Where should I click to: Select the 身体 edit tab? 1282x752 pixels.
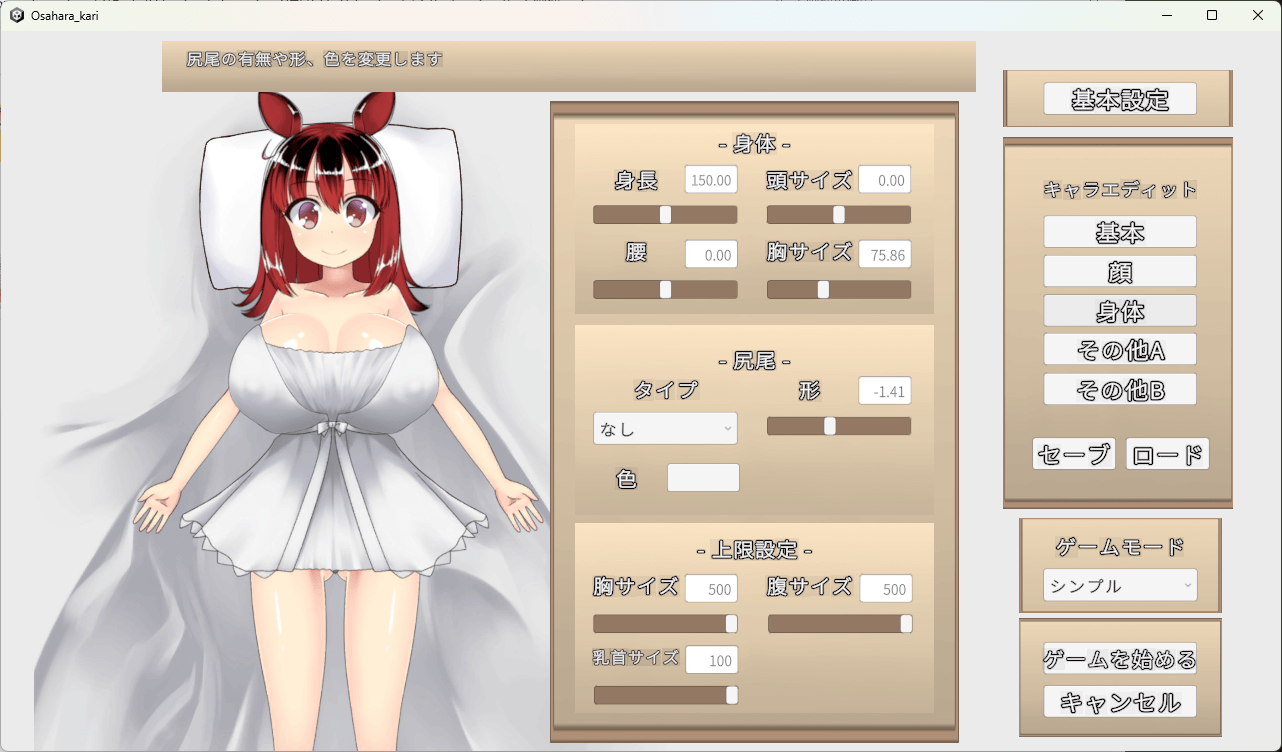(1119, 310)
